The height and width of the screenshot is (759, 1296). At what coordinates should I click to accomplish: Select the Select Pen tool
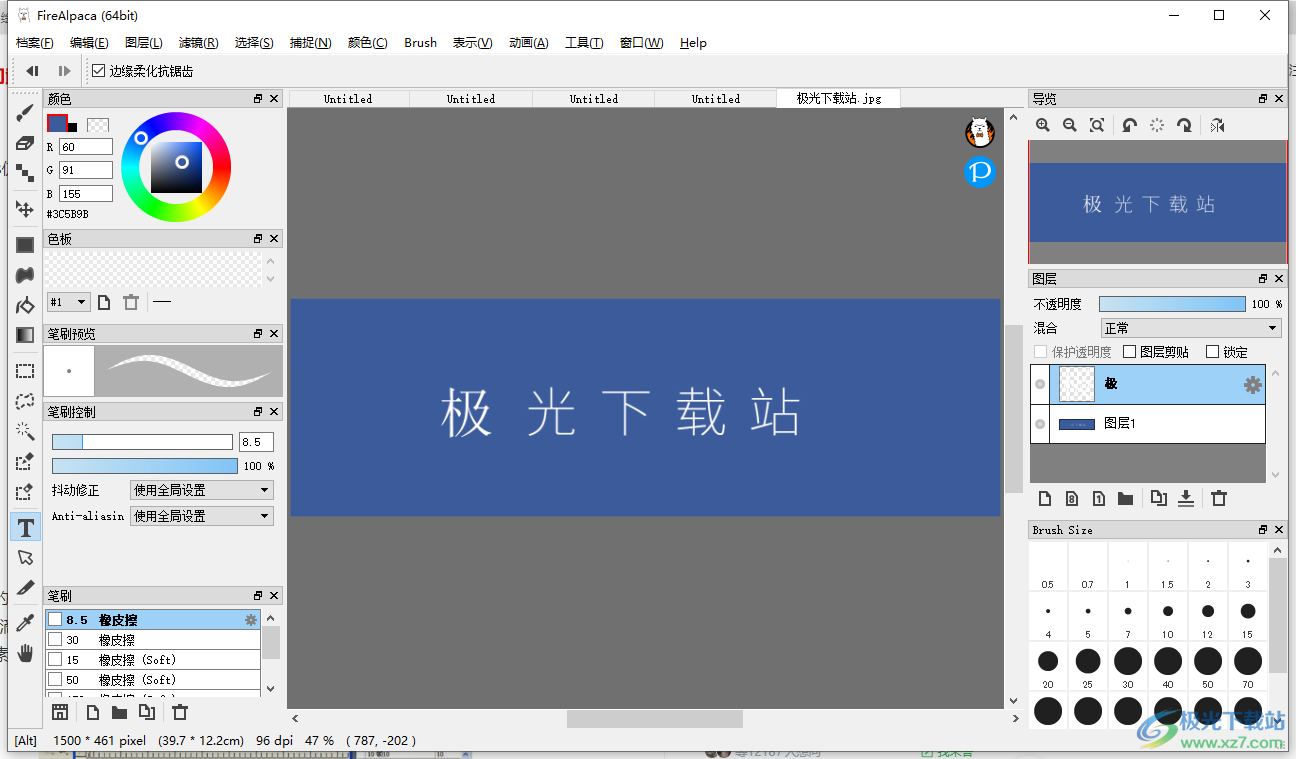pos(25,462)
